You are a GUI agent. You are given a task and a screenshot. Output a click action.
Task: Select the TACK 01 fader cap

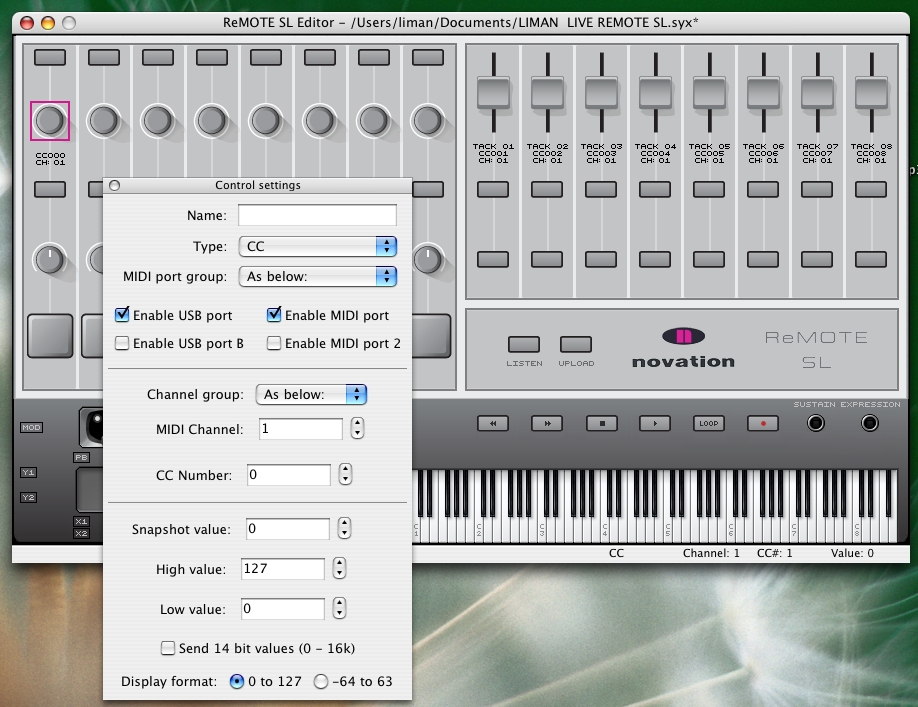click(494, 92)
